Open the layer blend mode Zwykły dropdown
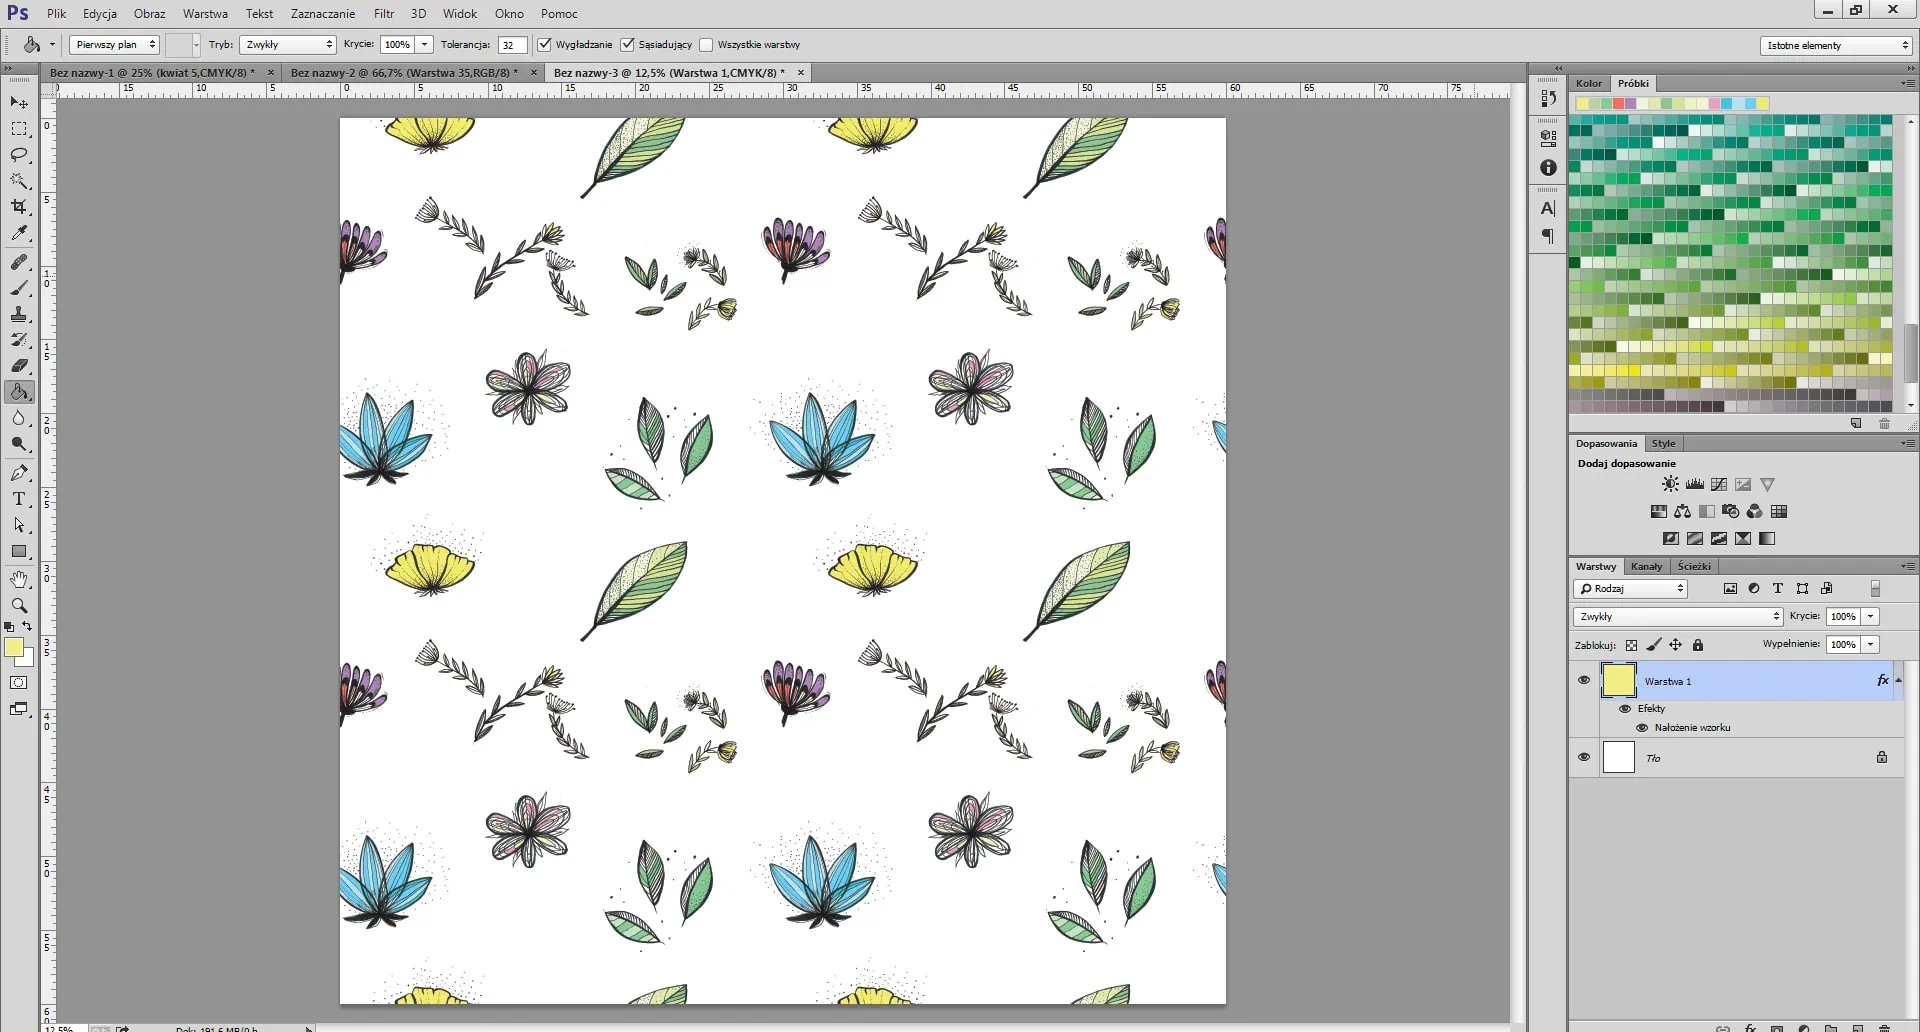1920x1032 pixels. click(x=1678, y=617)
